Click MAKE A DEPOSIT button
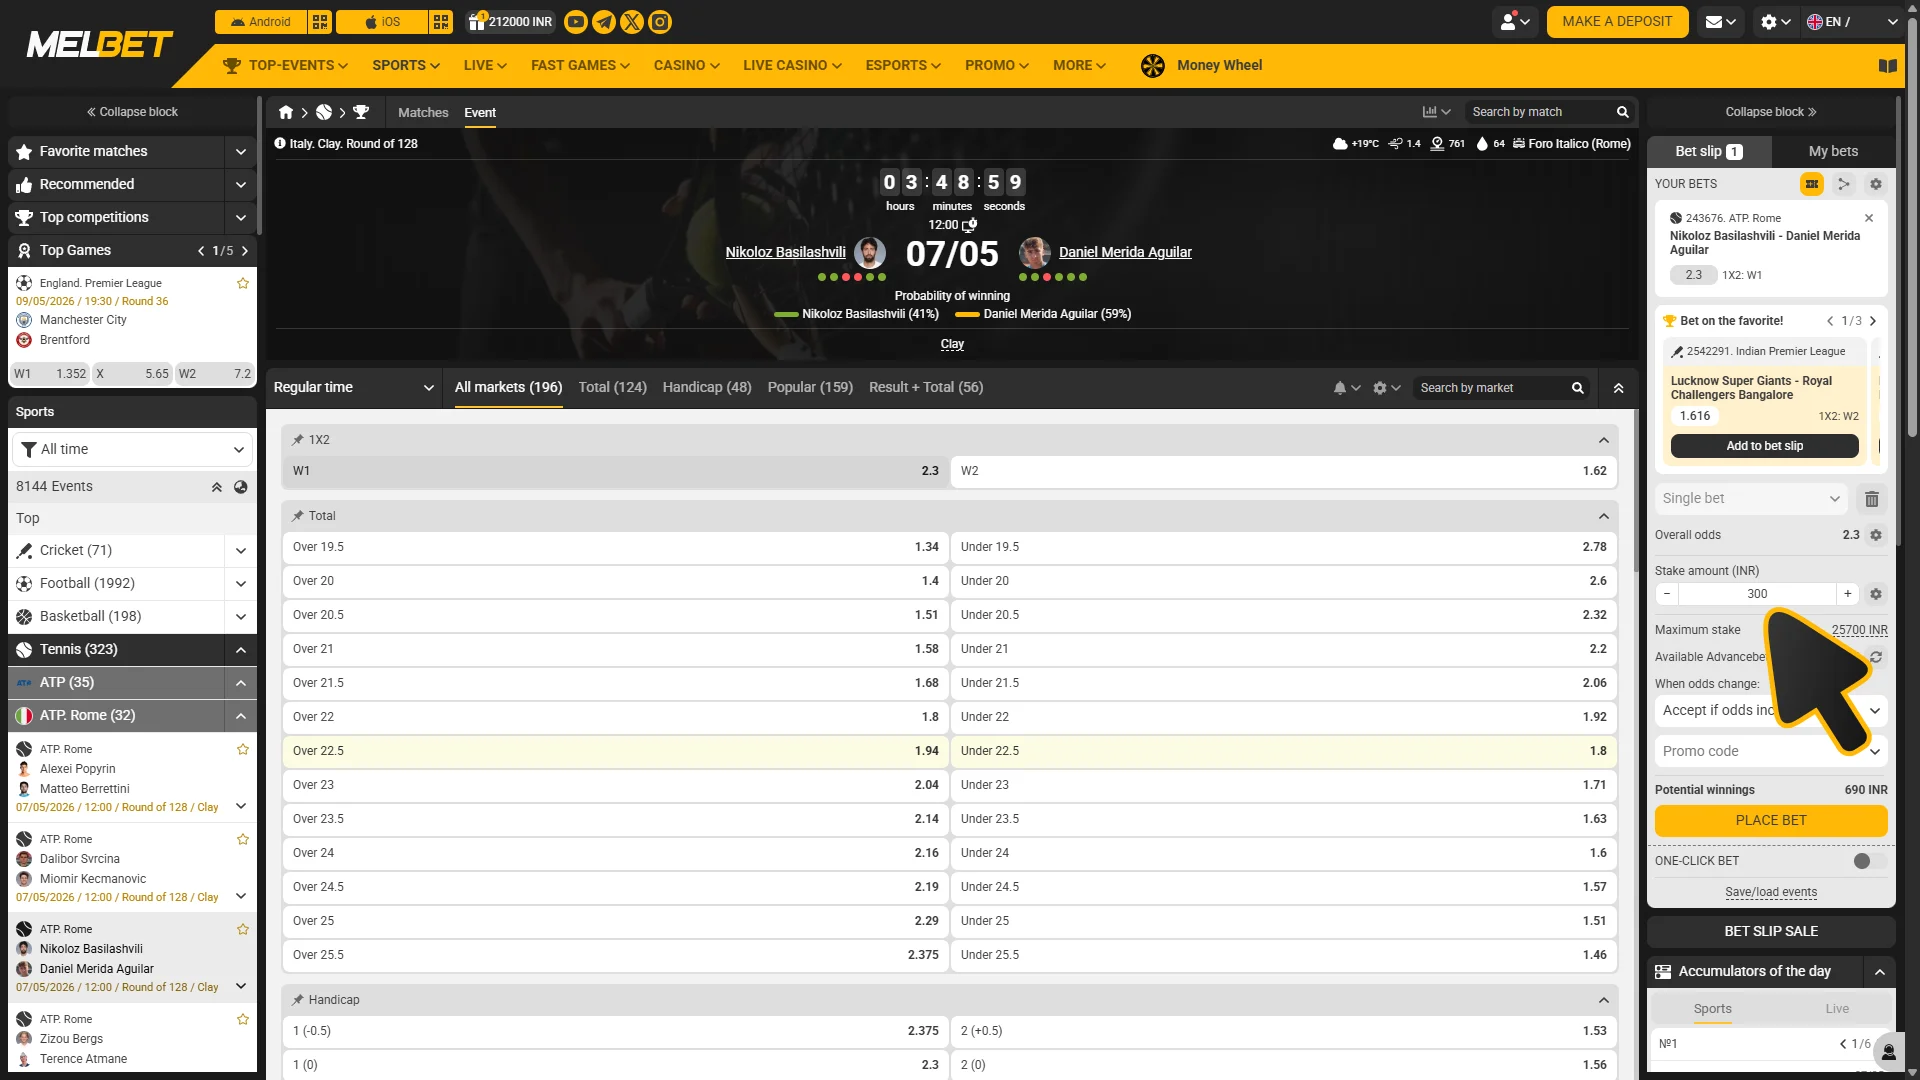Screen dimensions: 1920x1080 (1617, 22)
